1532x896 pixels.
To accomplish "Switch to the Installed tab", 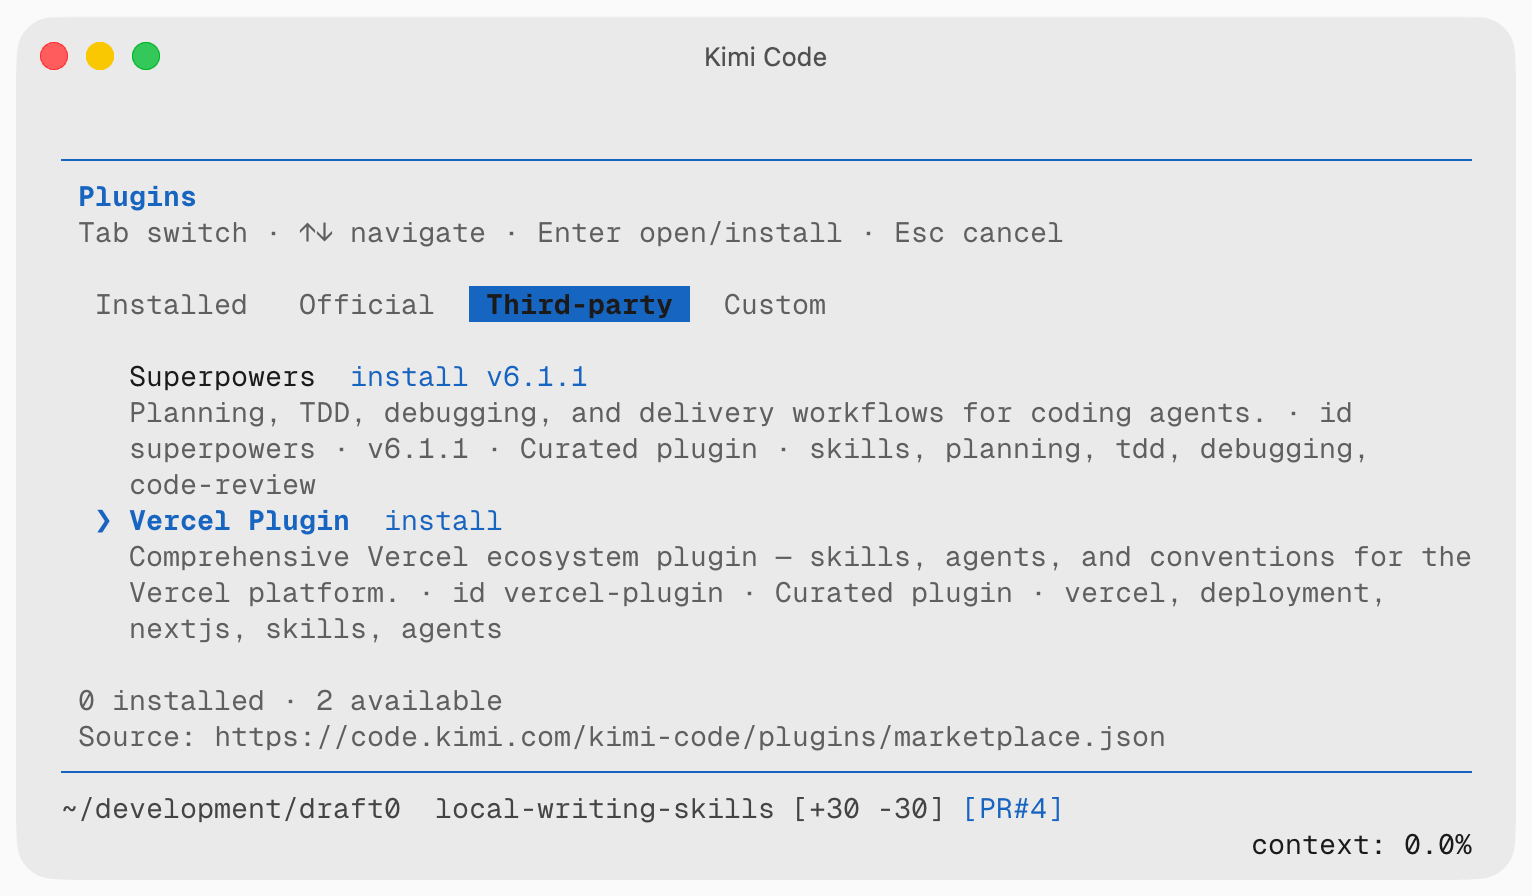I will pos(171,304).
